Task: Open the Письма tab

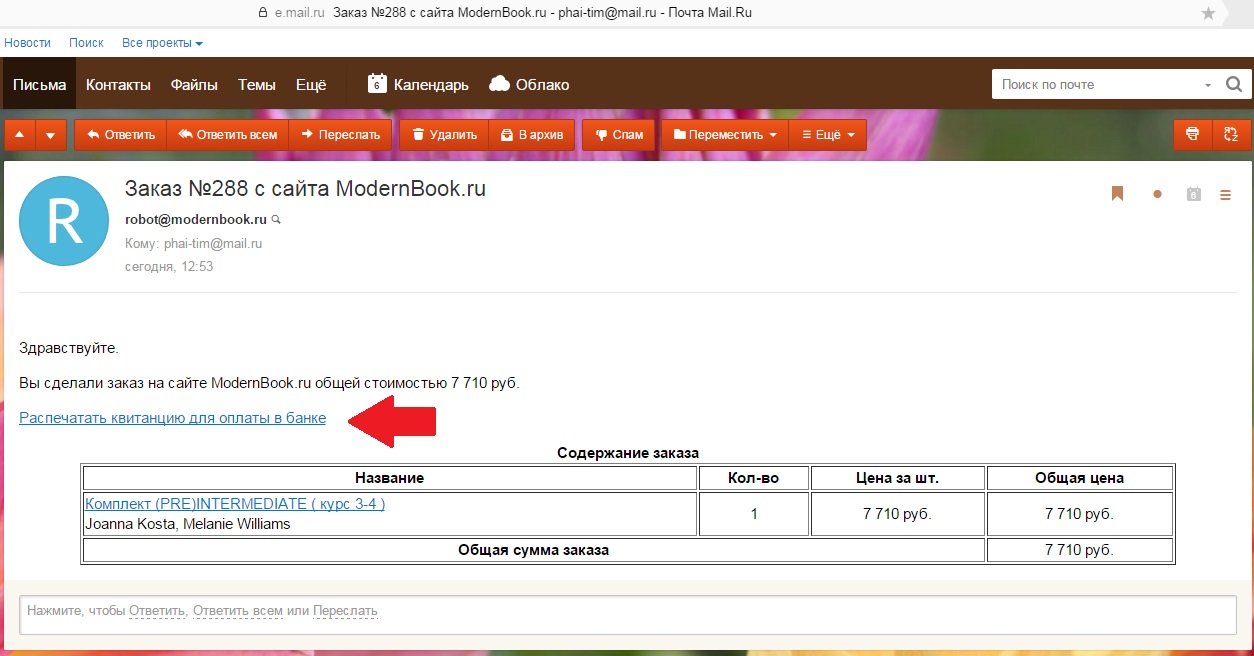Action: click(x=39, y=85)
